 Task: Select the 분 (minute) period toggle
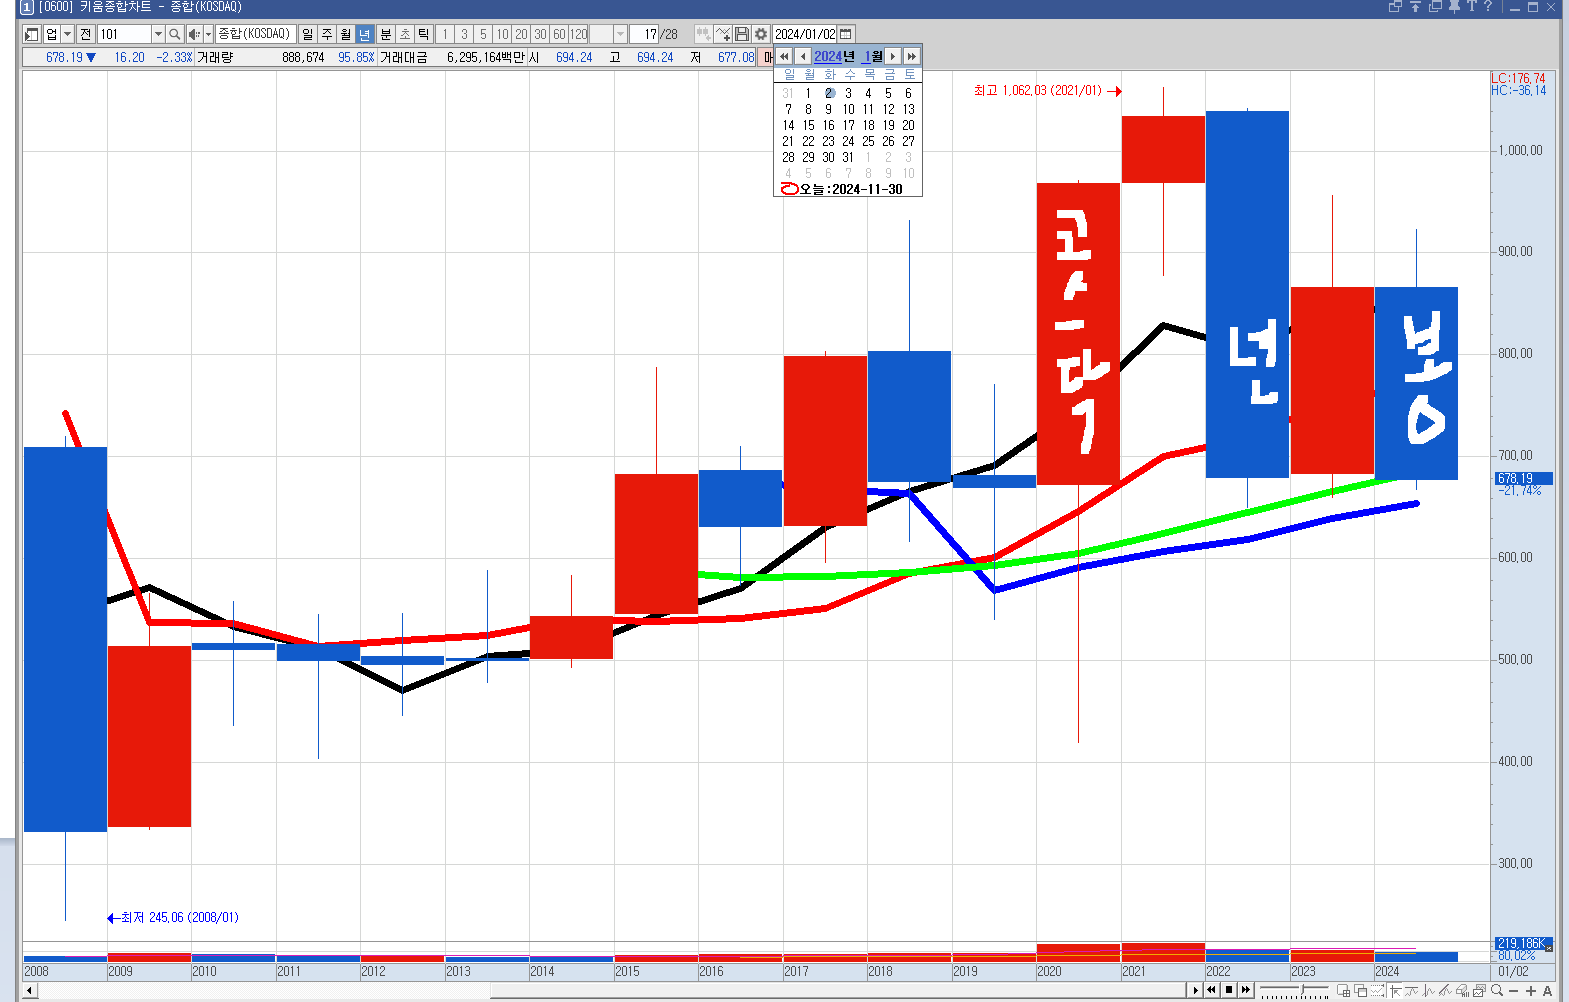pyautogui.click(x=386, y=34)
